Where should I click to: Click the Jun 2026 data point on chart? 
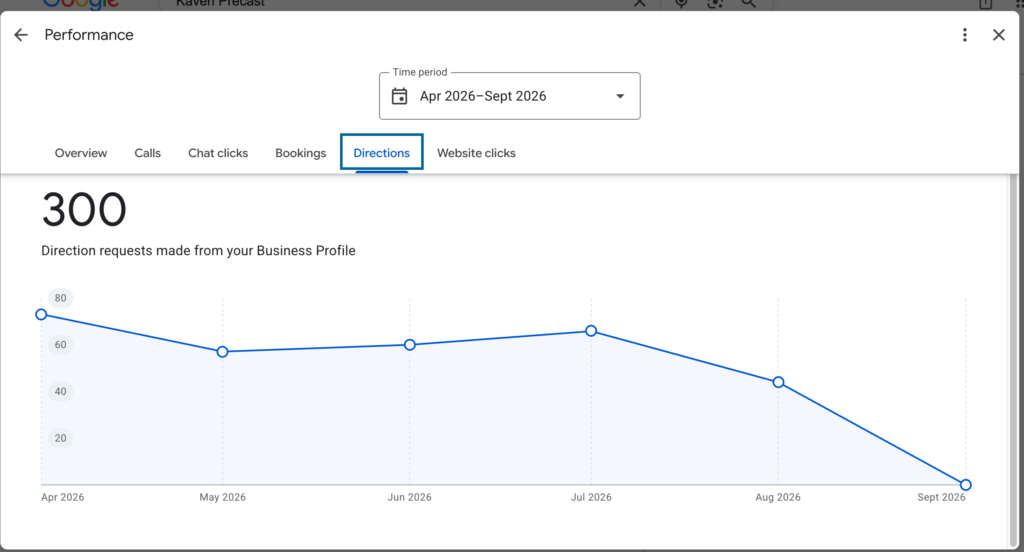click(409, 345)
